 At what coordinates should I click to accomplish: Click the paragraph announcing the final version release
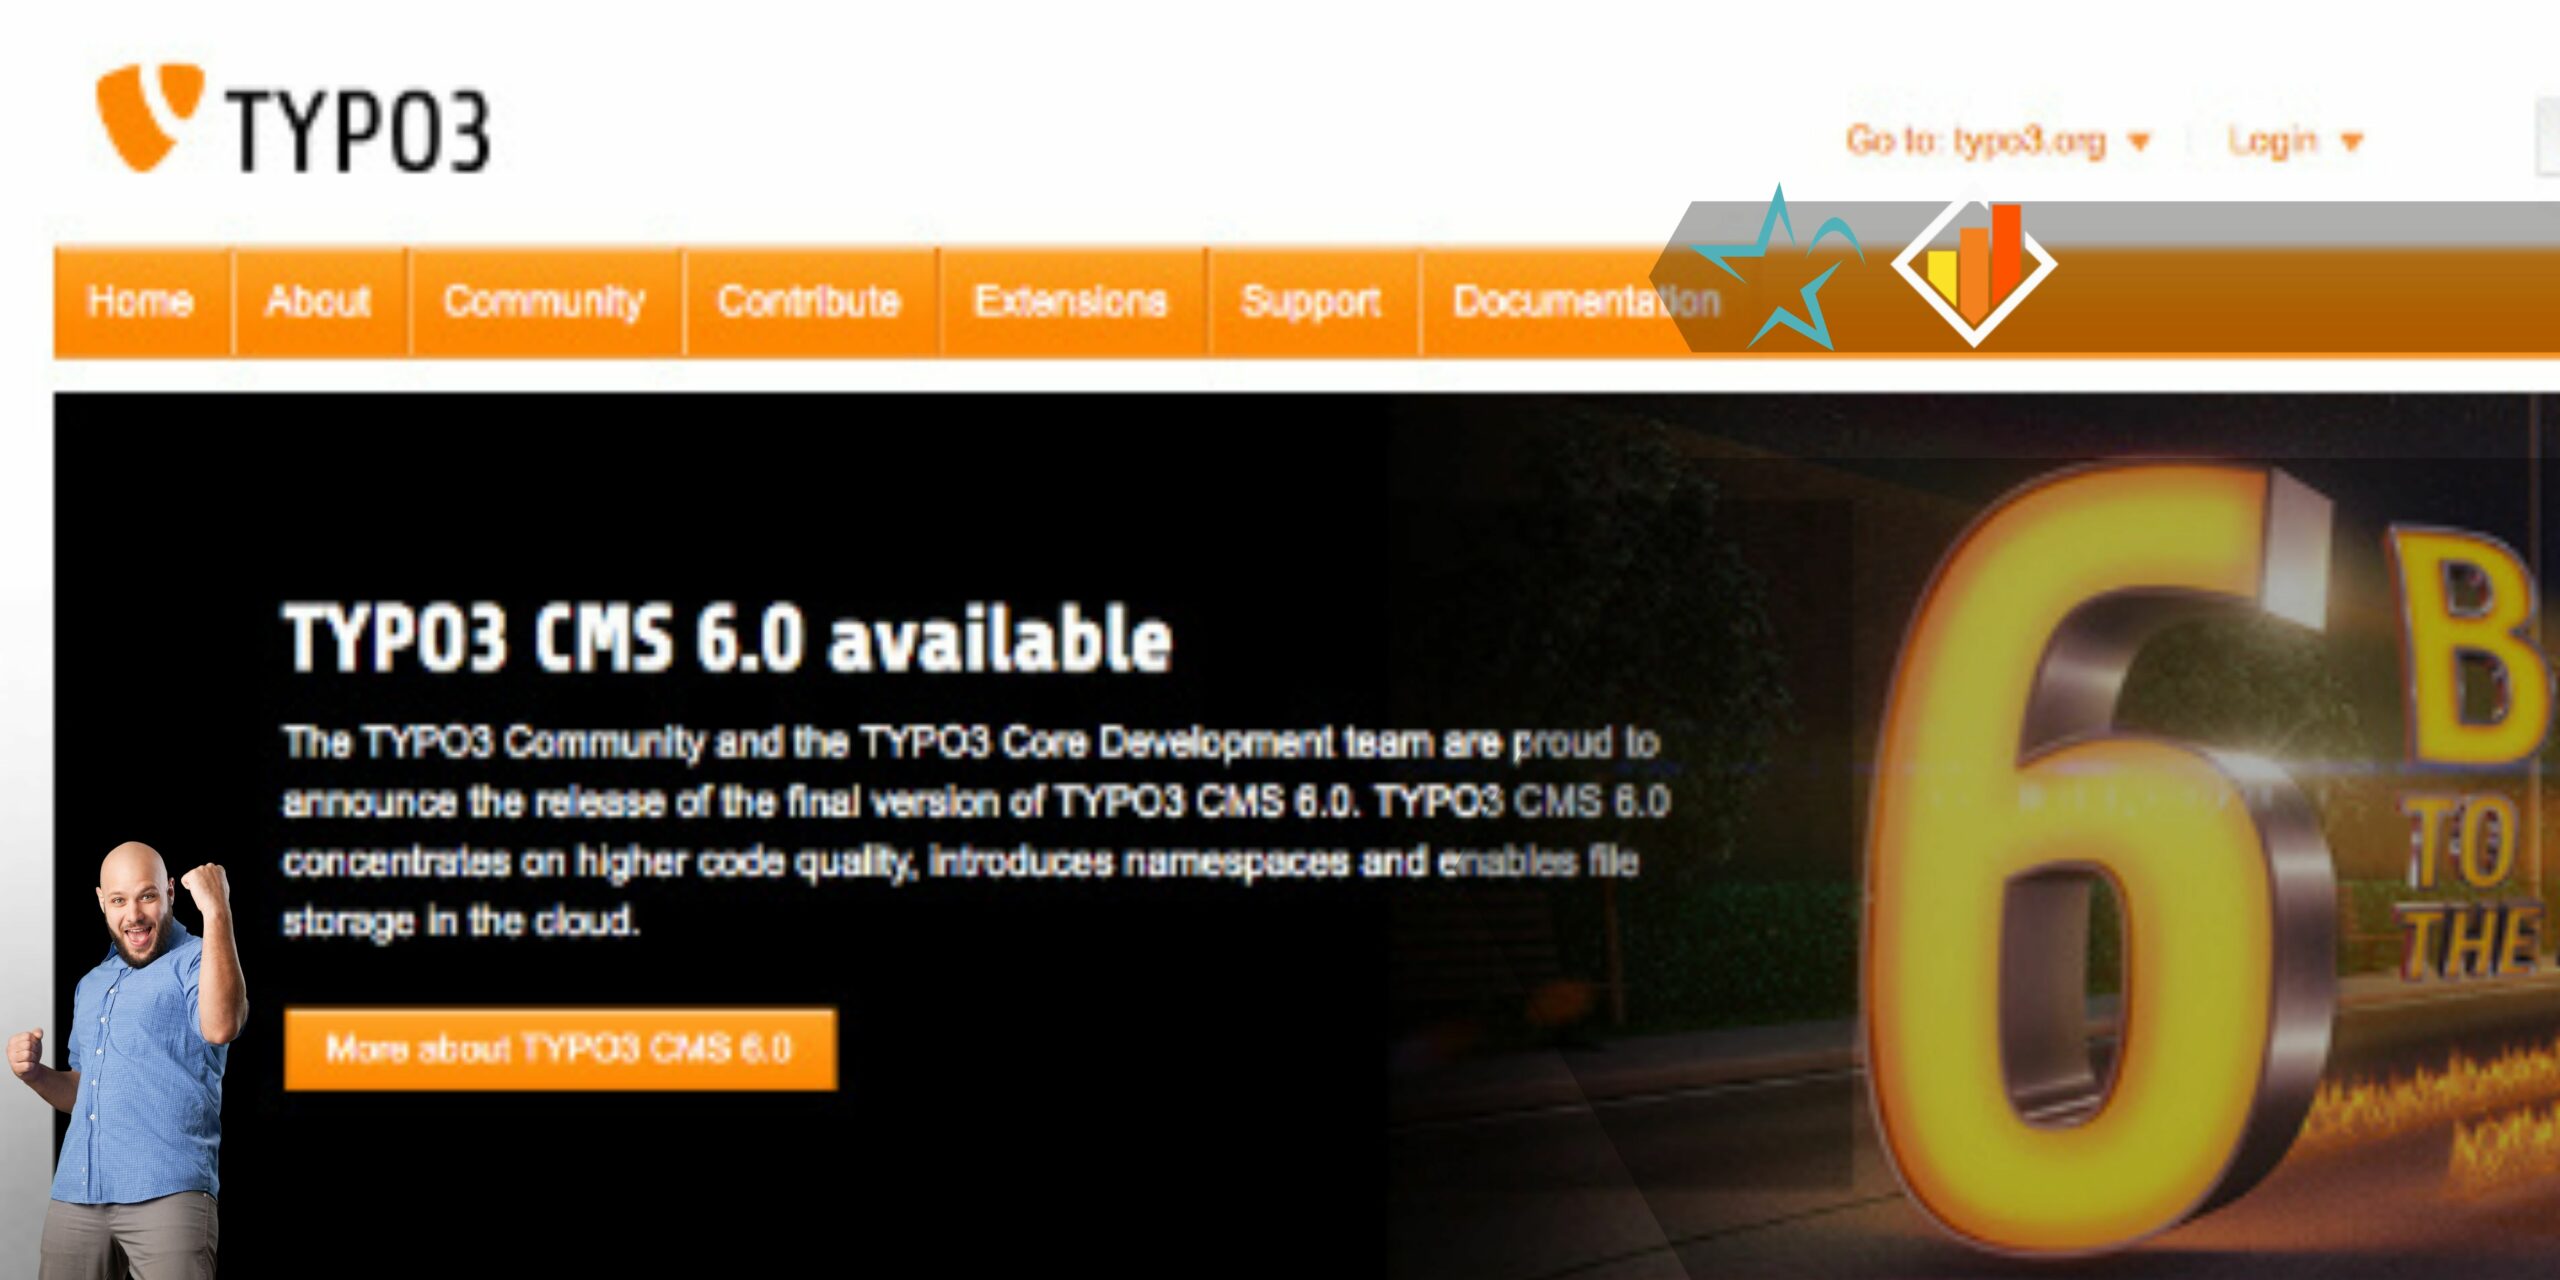976,830
